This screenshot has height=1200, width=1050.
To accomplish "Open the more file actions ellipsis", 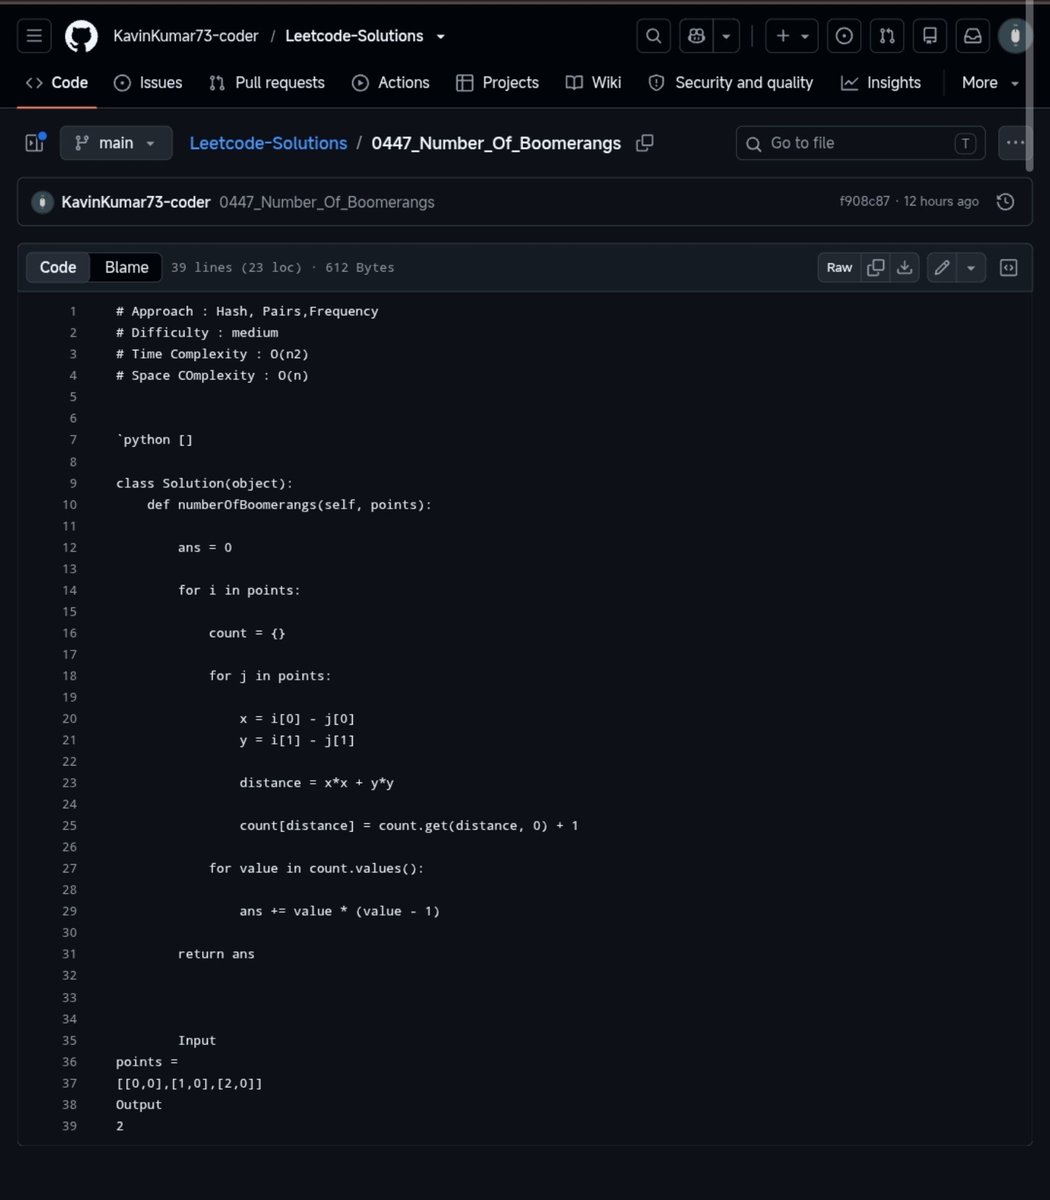I will click(x=1015, y=143).
